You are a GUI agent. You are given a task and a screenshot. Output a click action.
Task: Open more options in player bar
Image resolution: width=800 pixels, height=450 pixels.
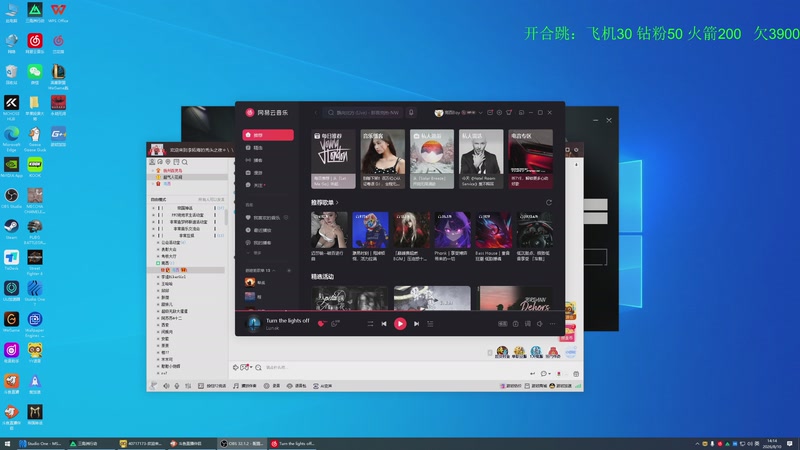(x=553, y=323)
